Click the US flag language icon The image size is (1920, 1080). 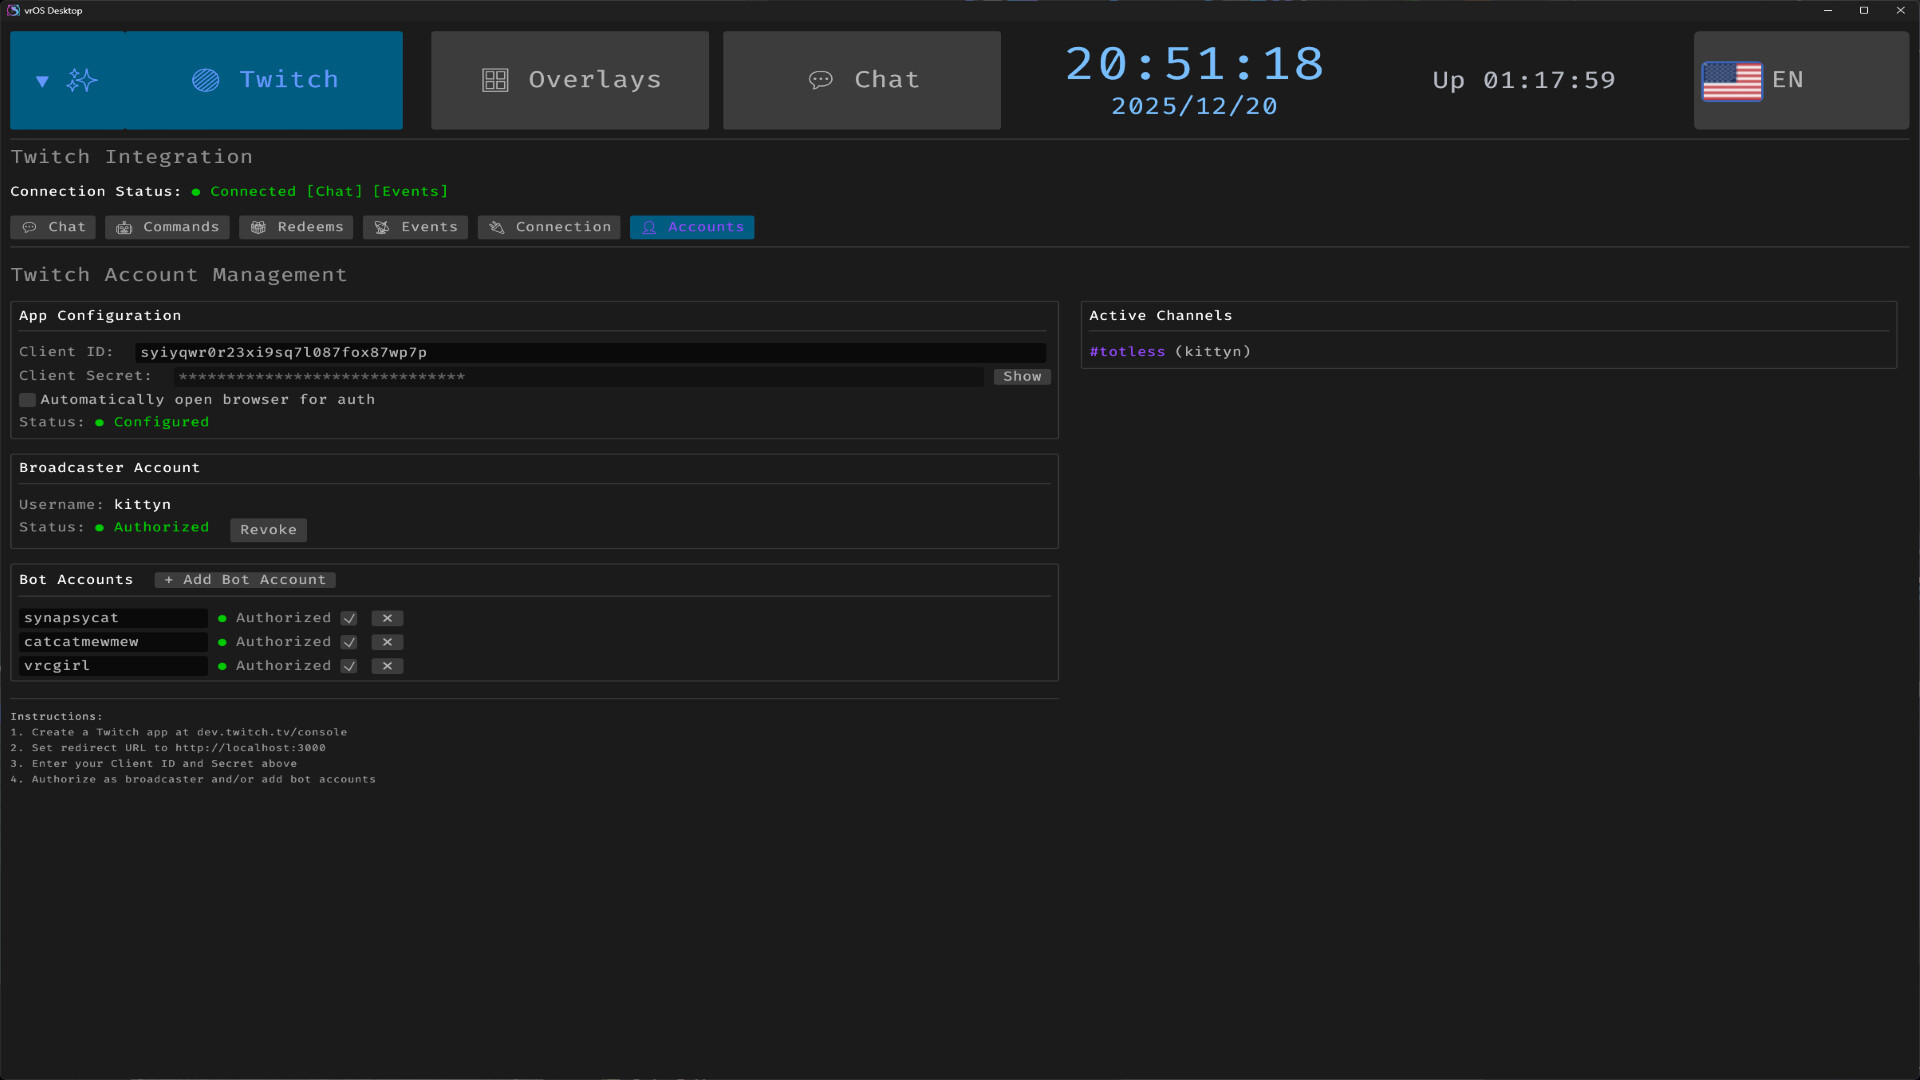[x=1732, y=82]
